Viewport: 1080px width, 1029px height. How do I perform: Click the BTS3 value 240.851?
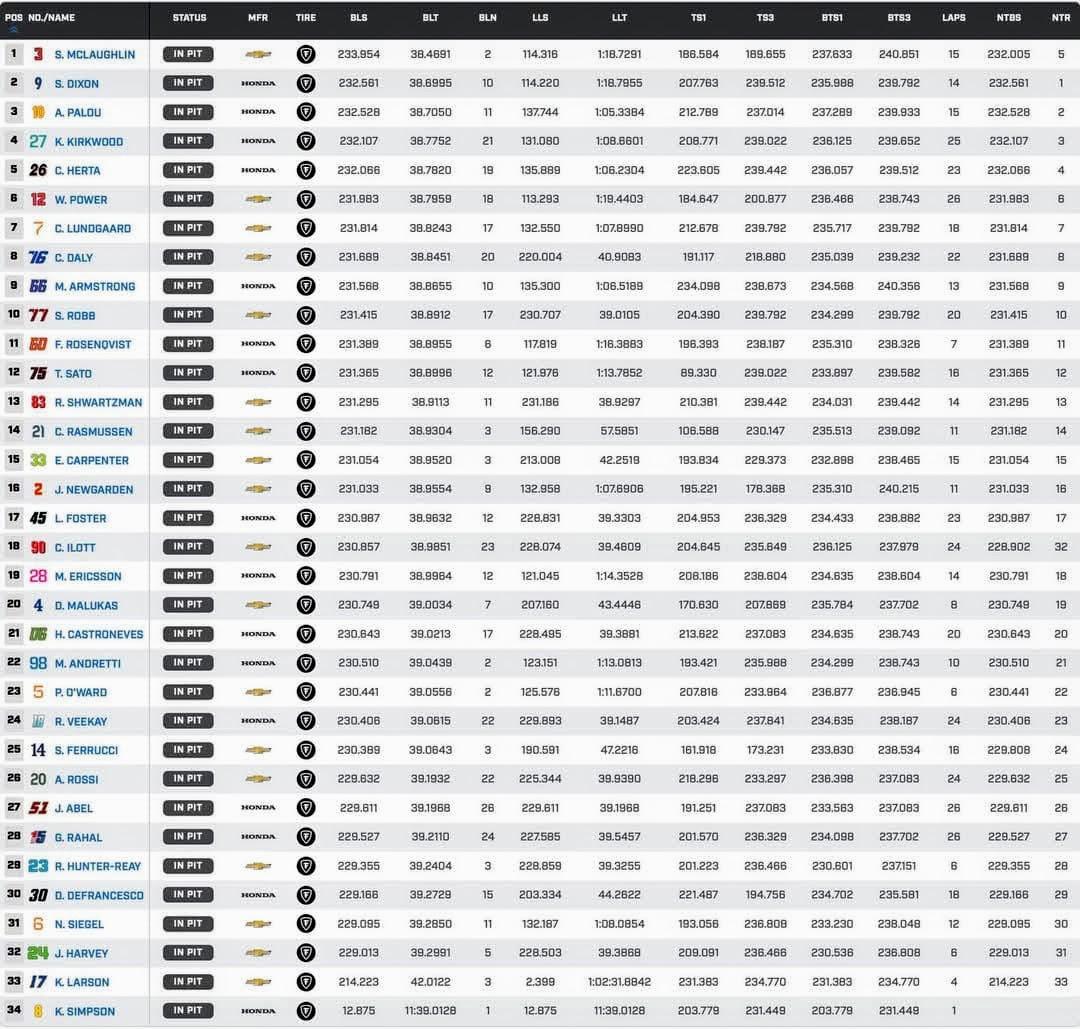coord(899,54)
